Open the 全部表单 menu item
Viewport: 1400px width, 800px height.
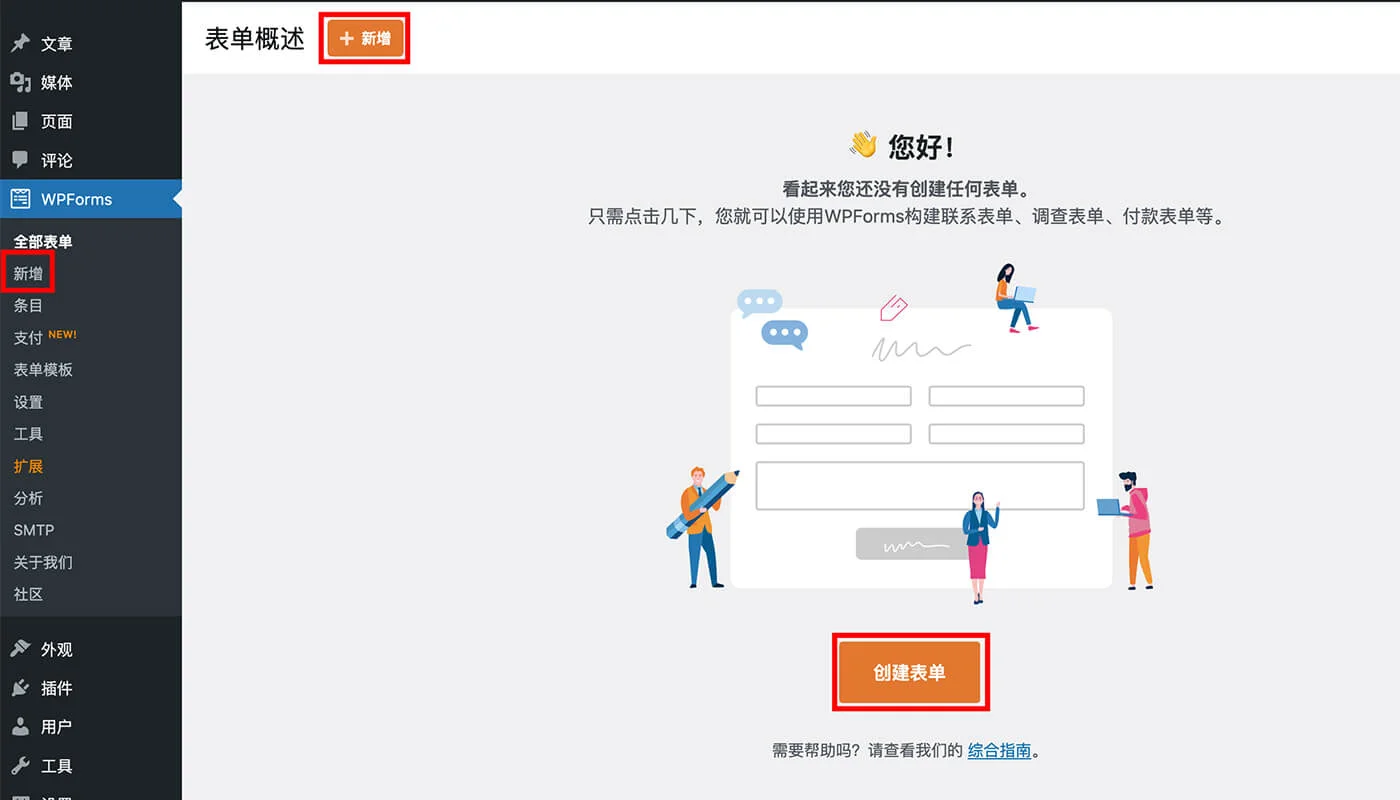pos(44,241)
